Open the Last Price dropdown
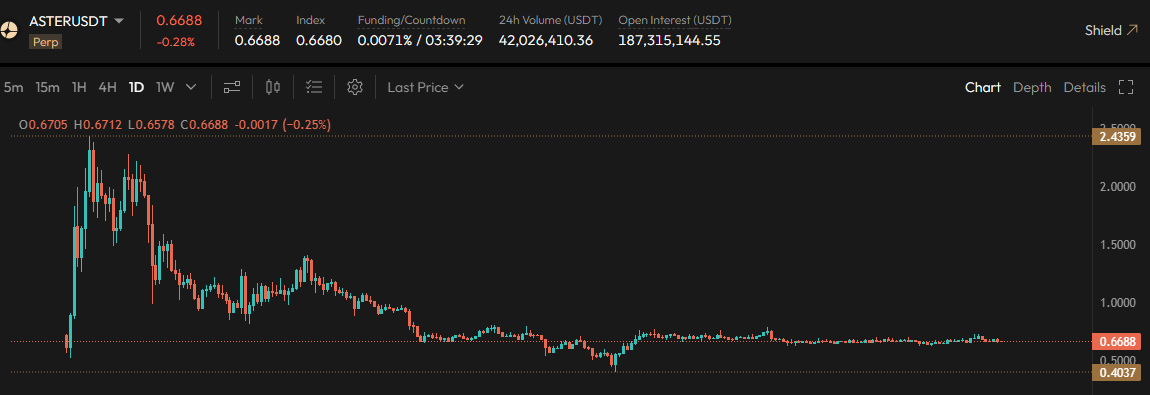This screenshot has height=395, width=1150. click(x=425, y=87)
